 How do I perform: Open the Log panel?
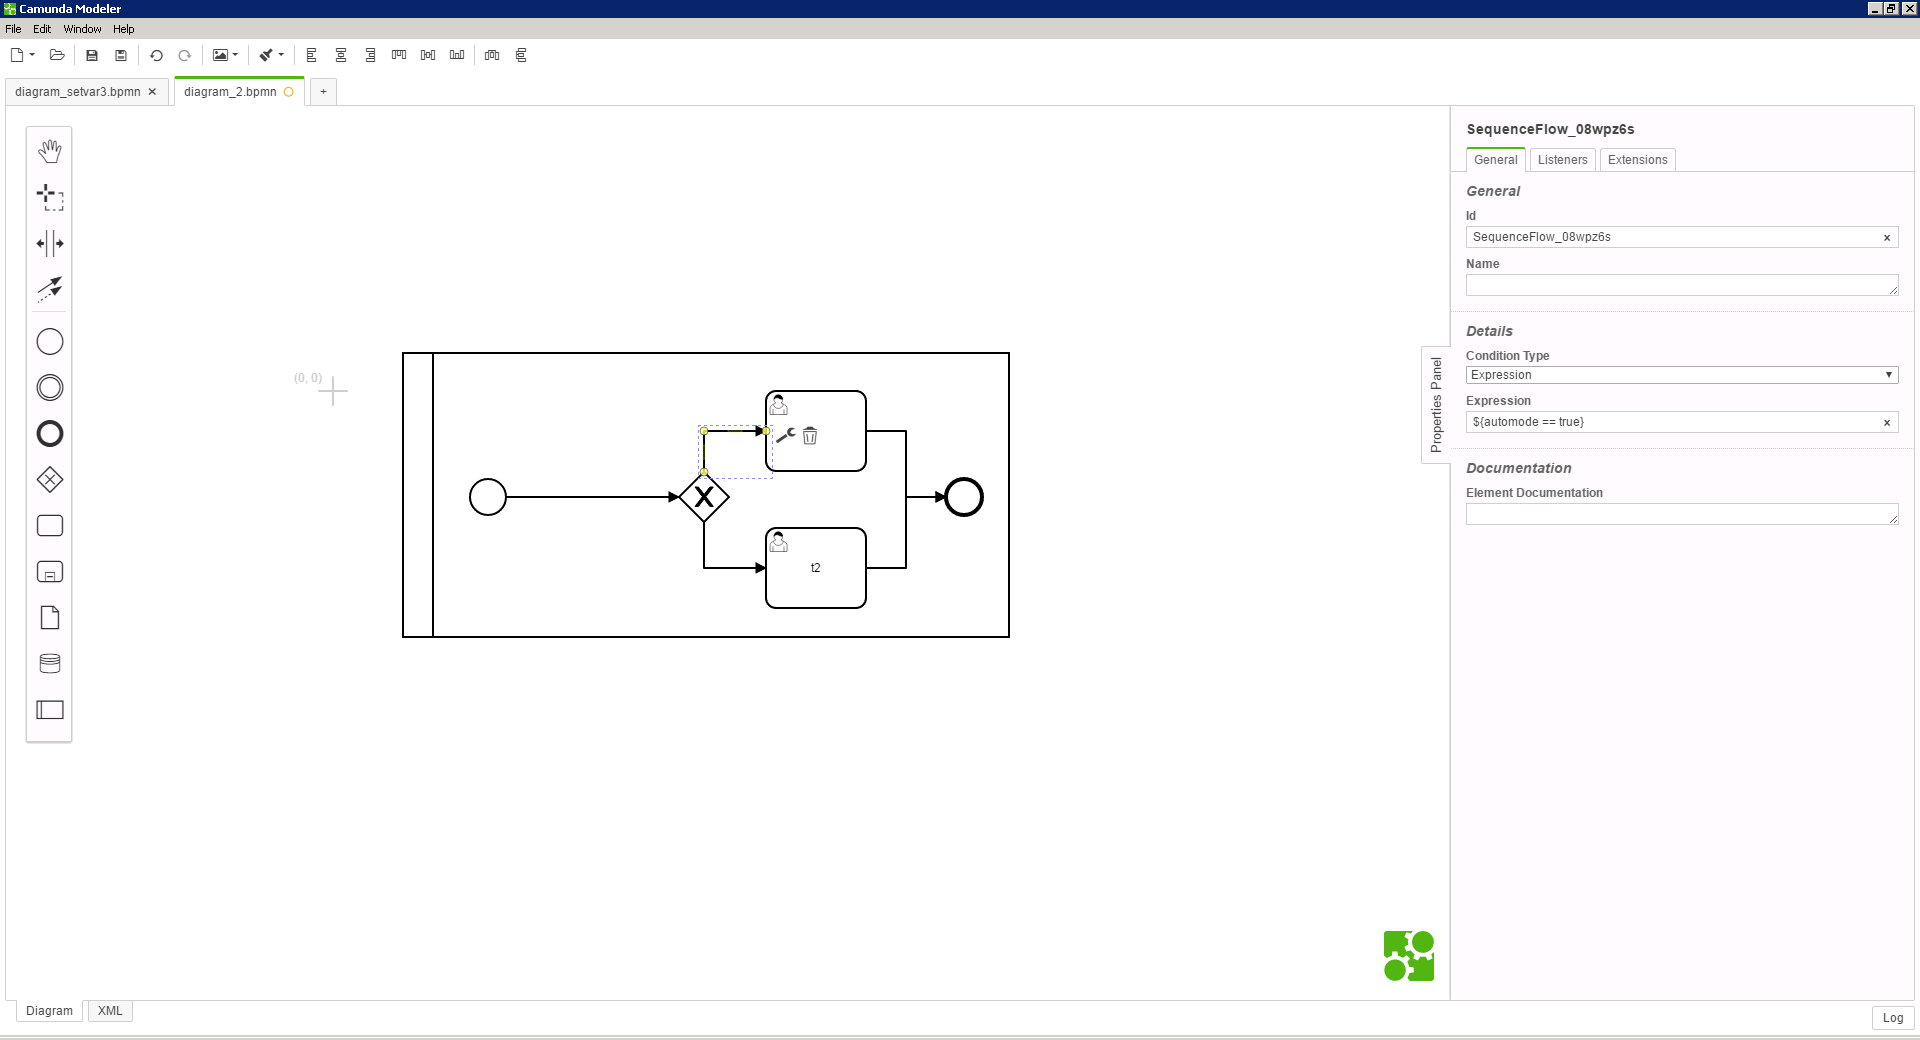tap(1893, 1018)
